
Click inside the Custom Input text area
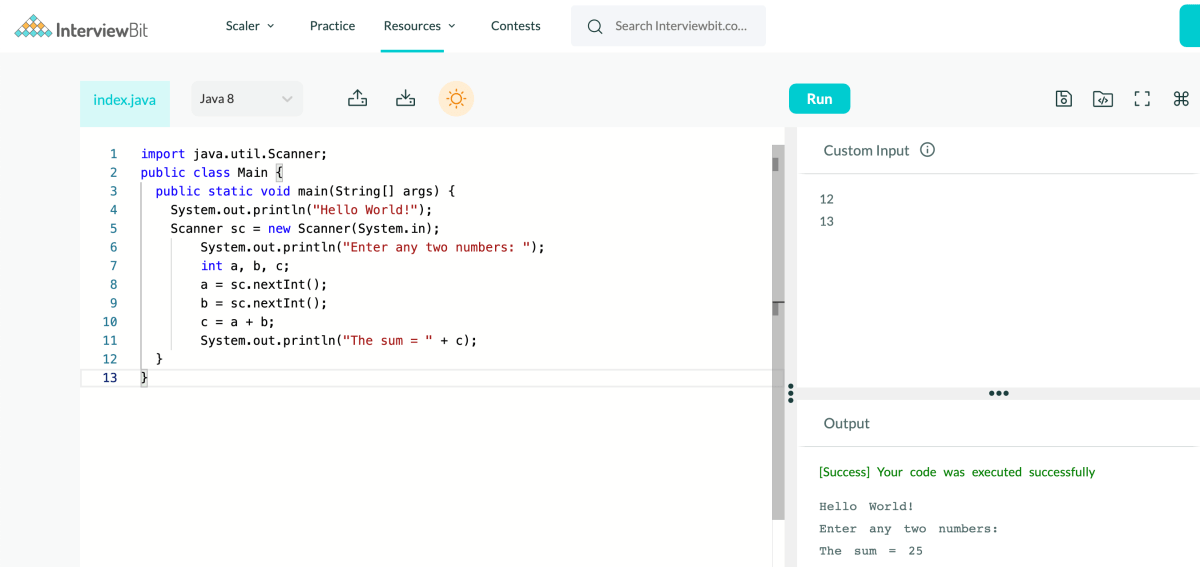tap(998, 280)
